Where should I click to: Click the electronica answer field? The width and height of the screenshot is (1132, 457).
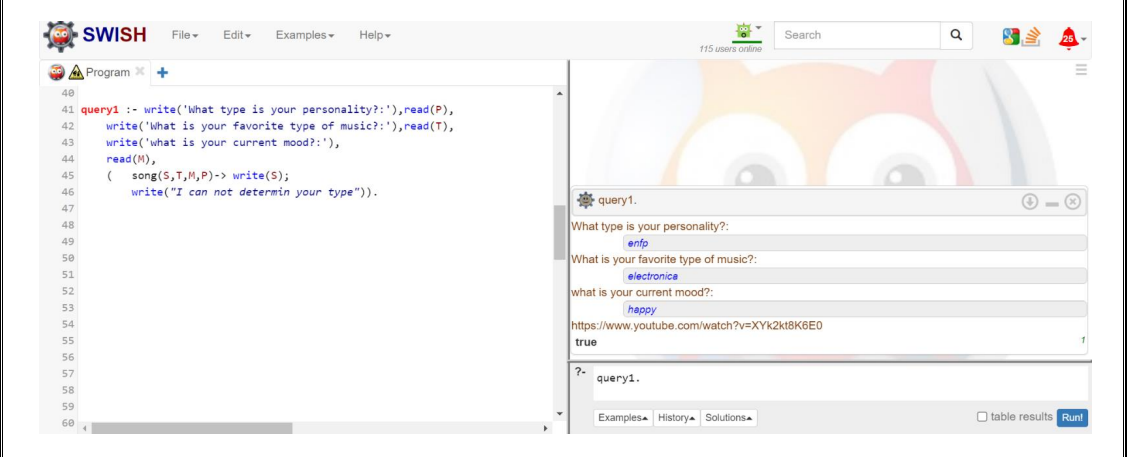click(x=855, y=276)
